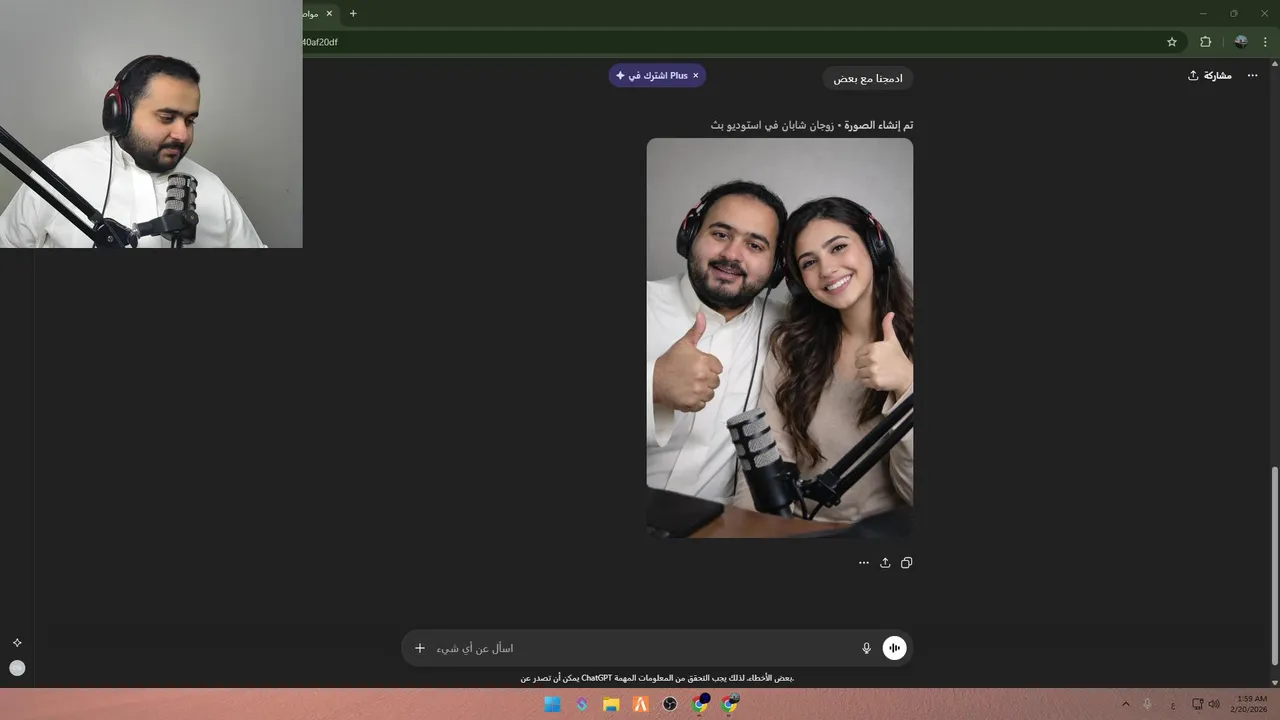Open the network tray icon
This screenshot has width=1280, height=720.
[1198, 704]
